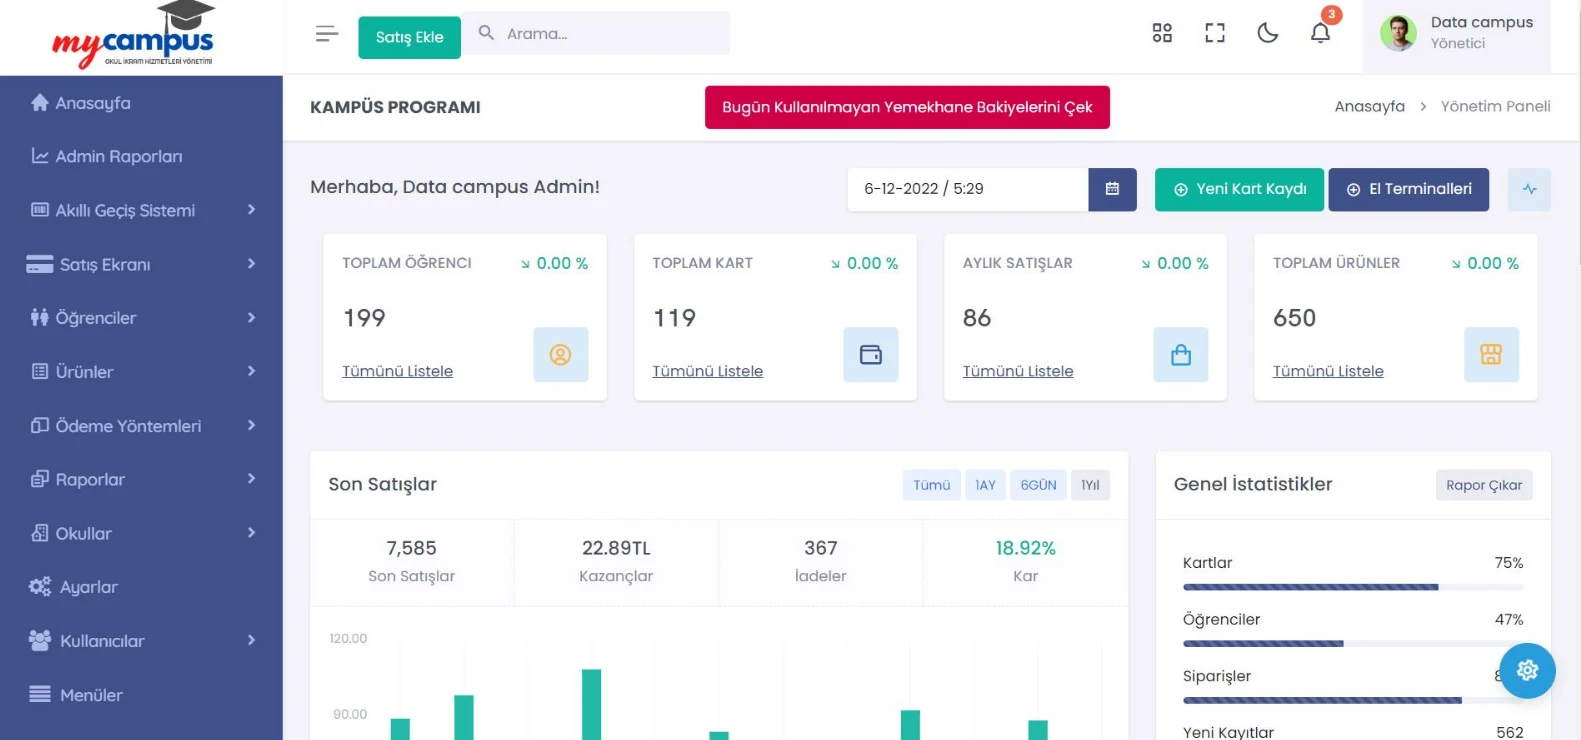Focus the Arama search field
The image size is (1581, 740).
point(612,34)
